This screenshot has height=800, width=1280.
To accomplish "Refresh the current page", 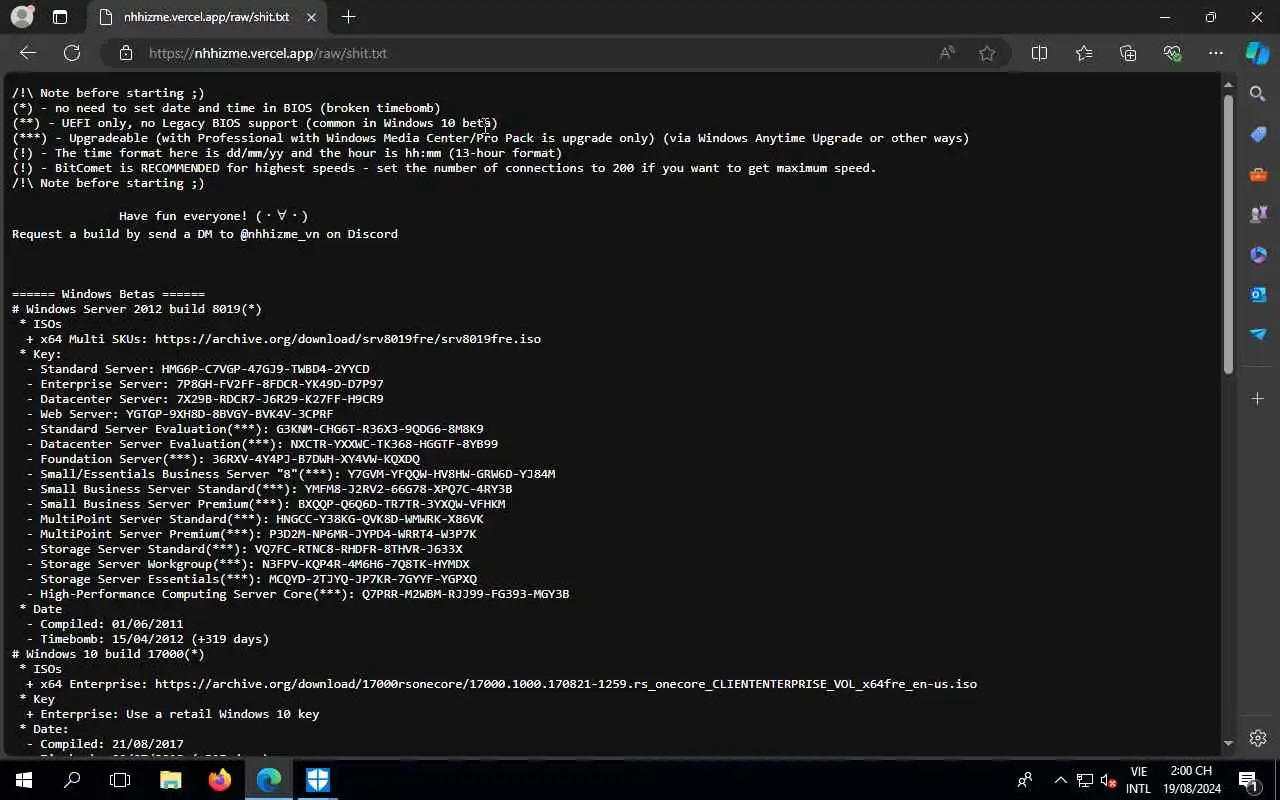I will pyautogui.click(x=72, y=53).
